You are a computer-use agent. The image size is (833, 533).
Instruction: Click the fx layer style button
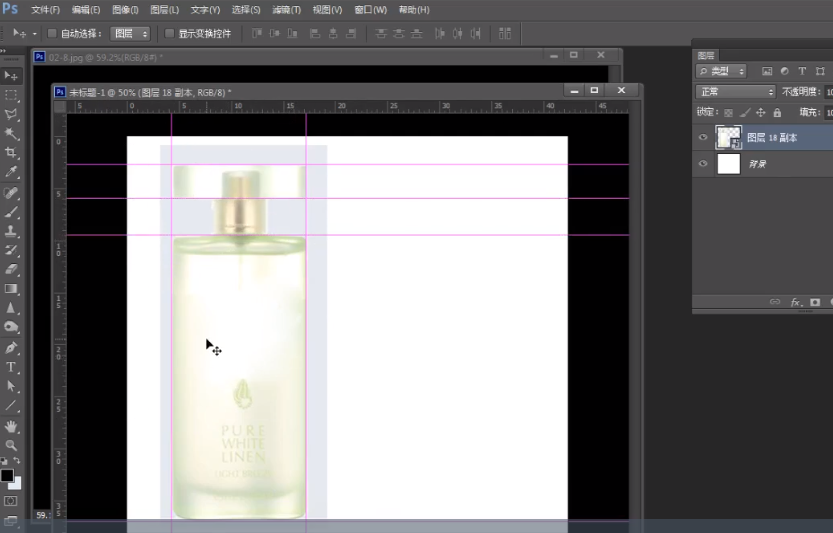click(795, 302)
